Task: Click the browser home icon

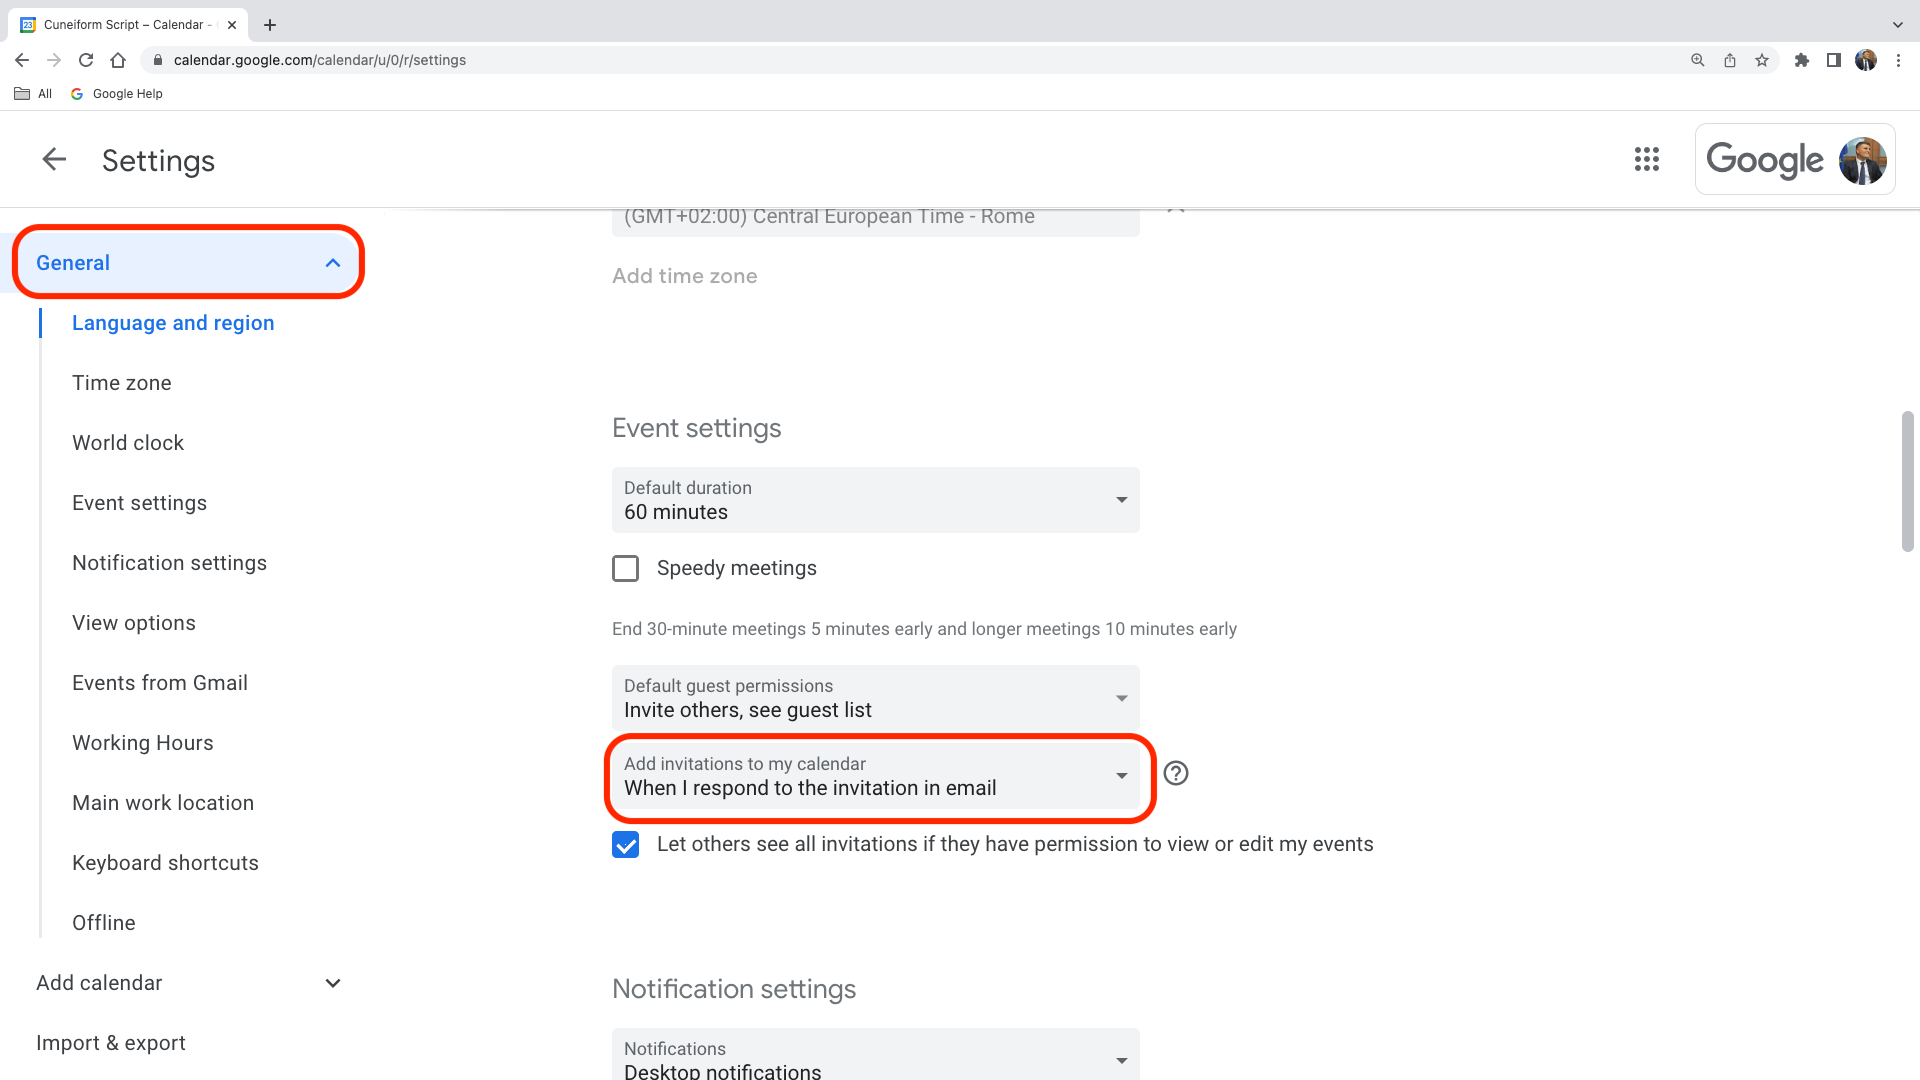Action: point(118,60)
